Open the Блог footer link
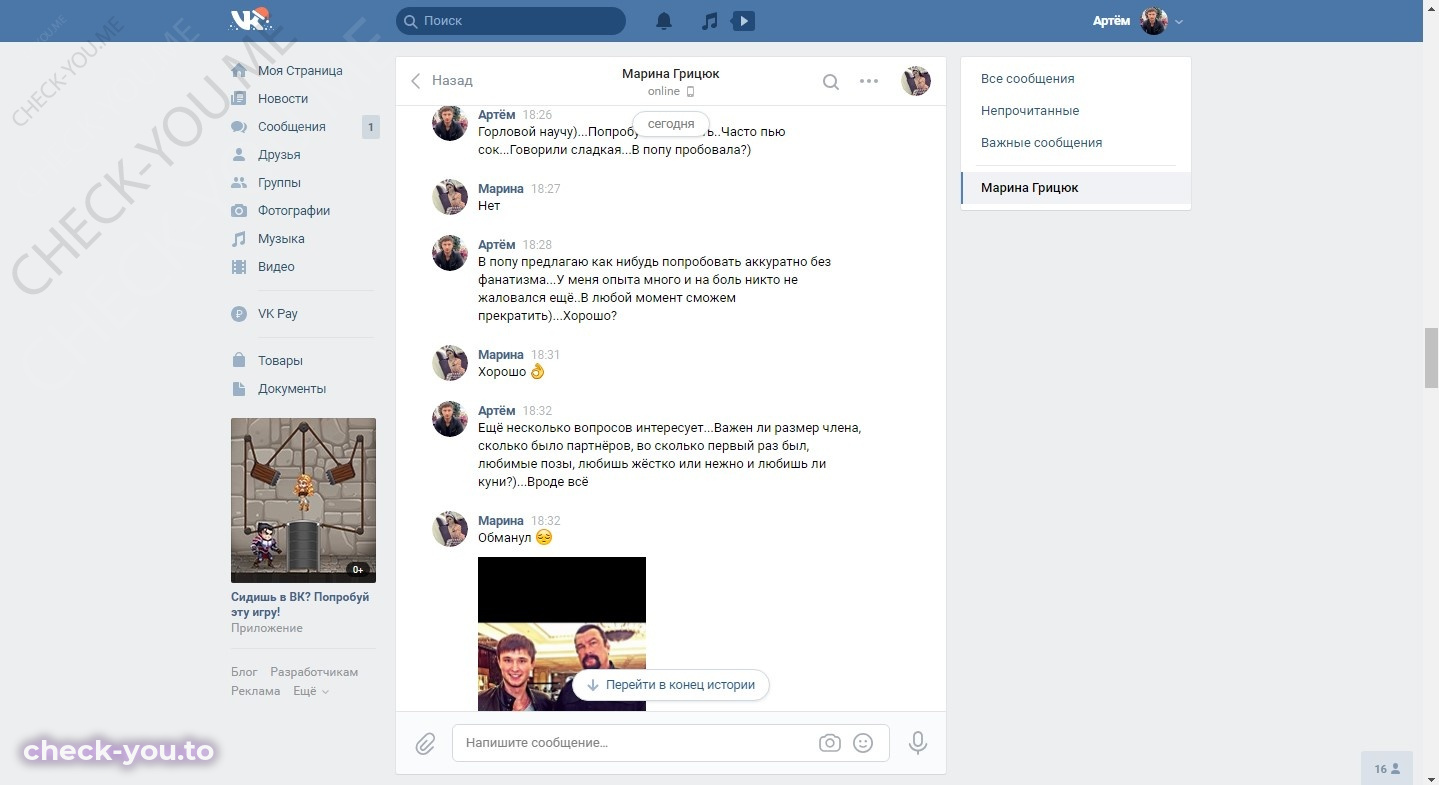 [244, 672]
